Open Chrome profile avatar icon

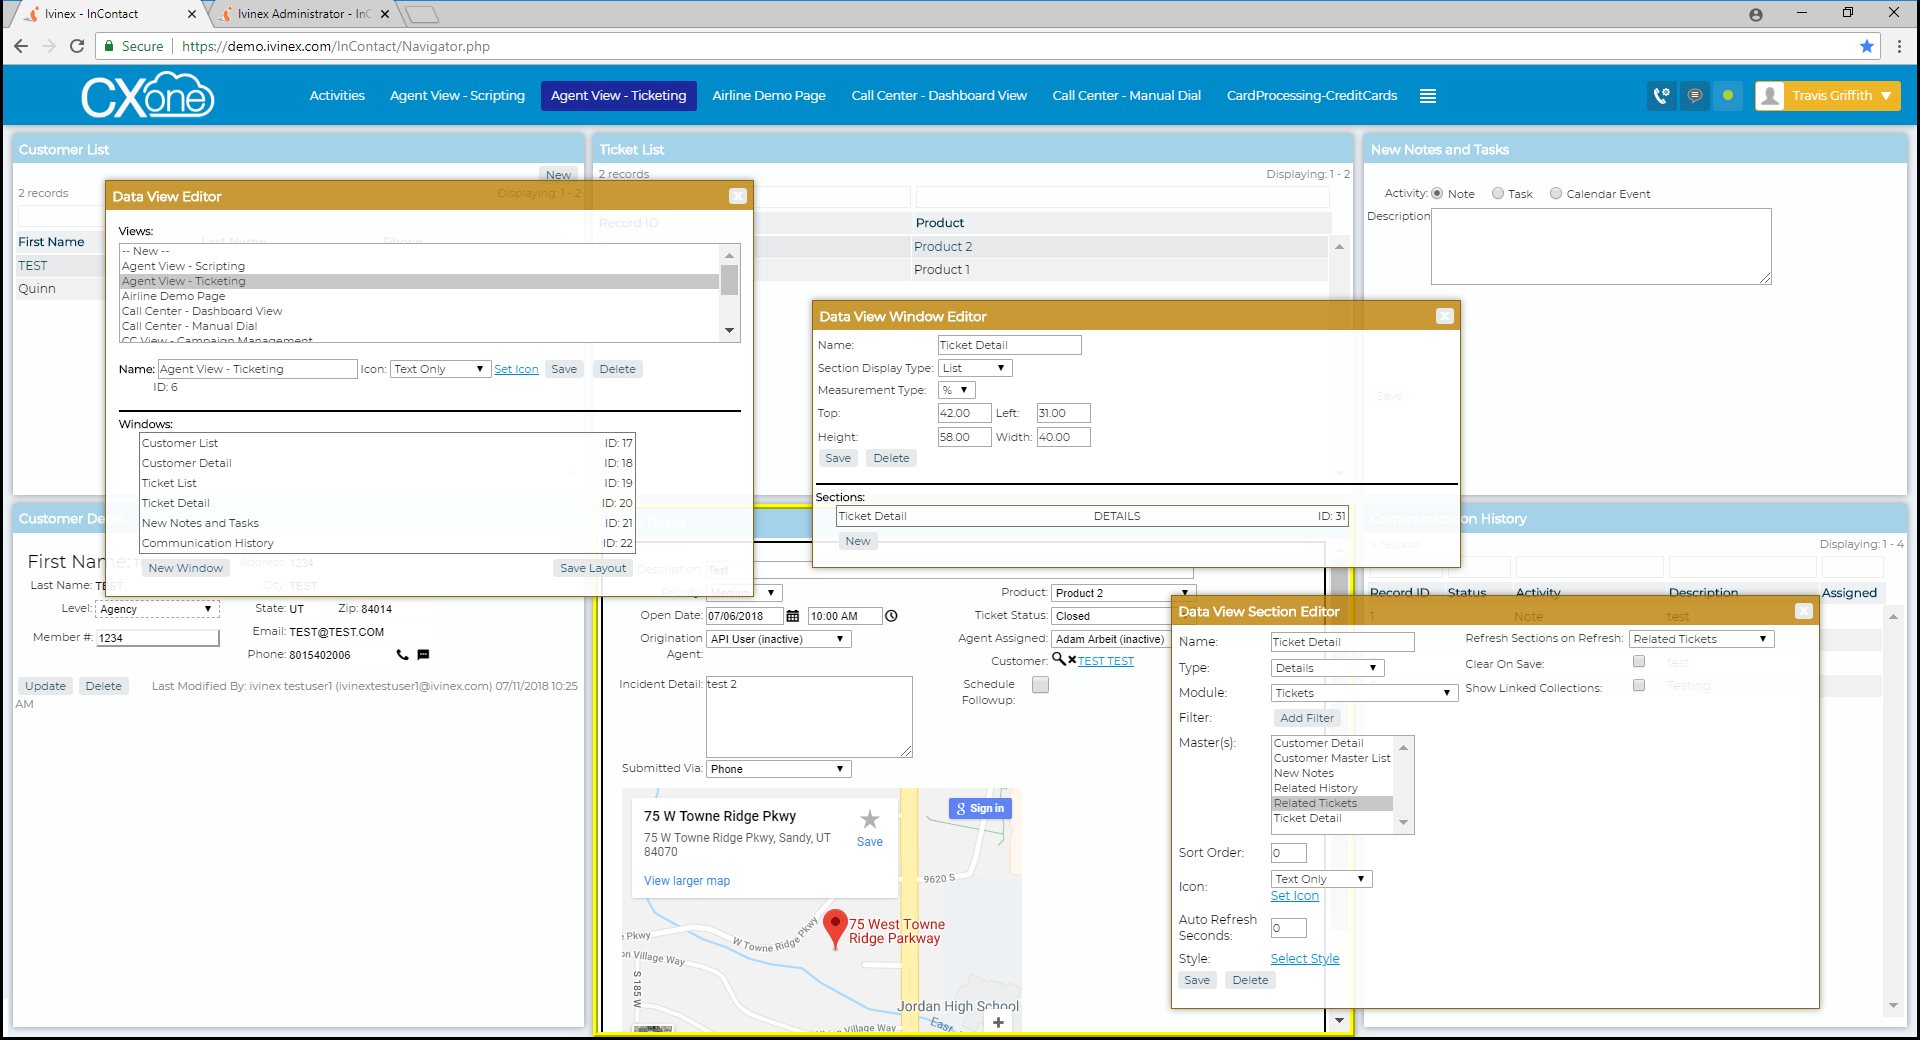pos(1756,14)
